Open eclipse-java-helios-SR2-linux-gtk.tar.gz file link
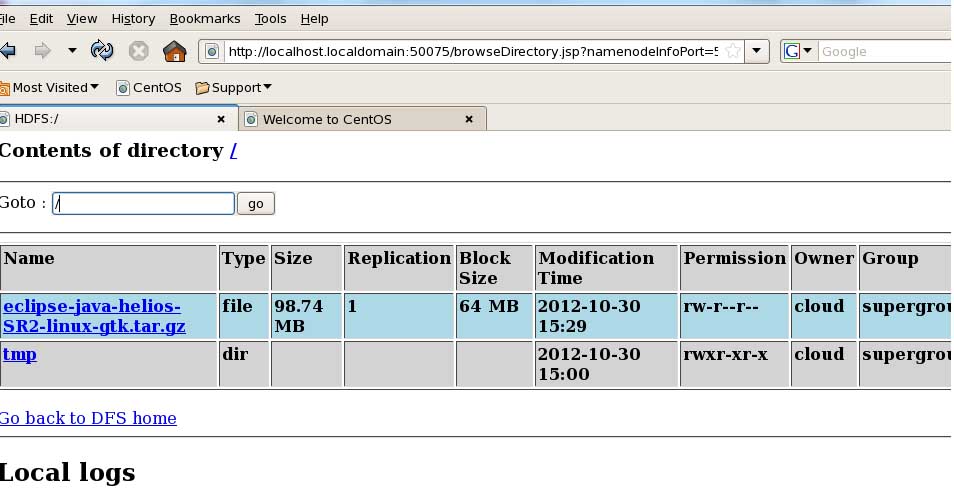Image resolution: width=954 pixels, height=488 pixels. point(94,316)
